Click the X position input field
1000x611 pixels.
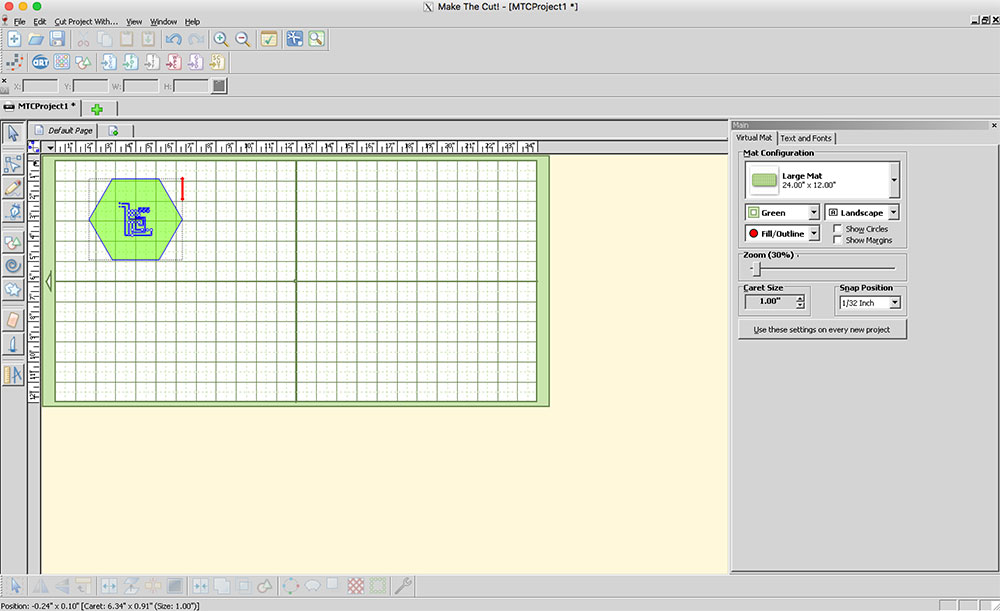click(40, 86)
